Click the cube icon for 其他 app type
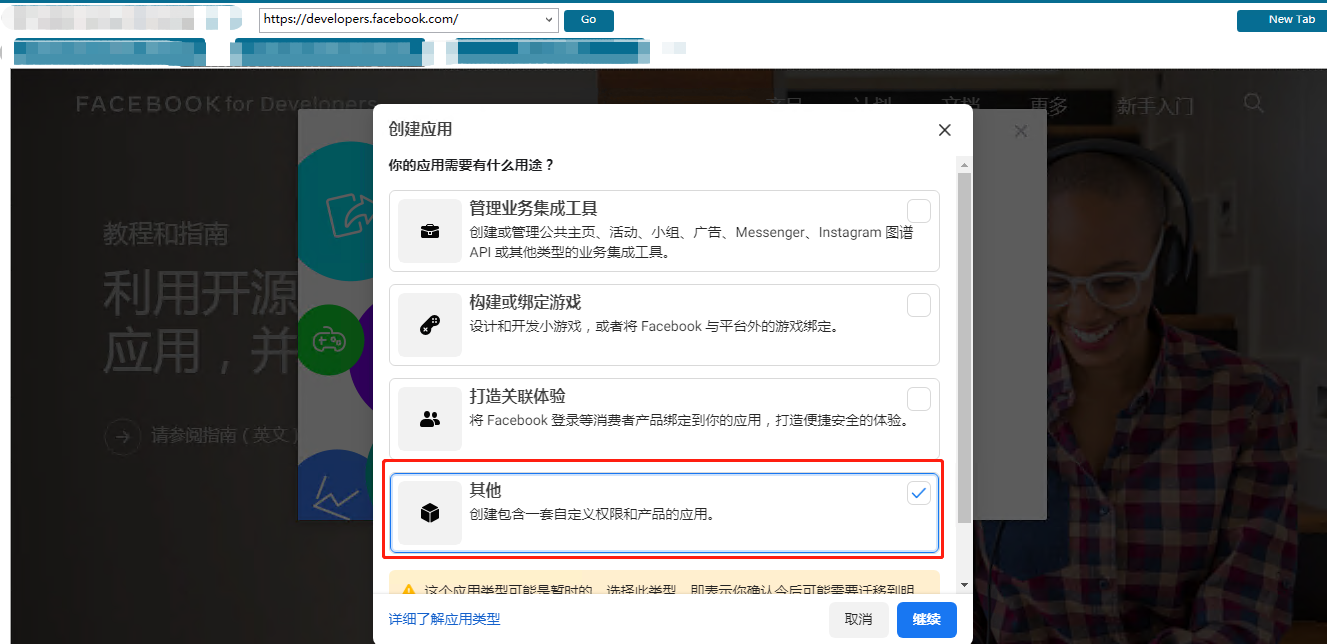 tap(429, 512)
